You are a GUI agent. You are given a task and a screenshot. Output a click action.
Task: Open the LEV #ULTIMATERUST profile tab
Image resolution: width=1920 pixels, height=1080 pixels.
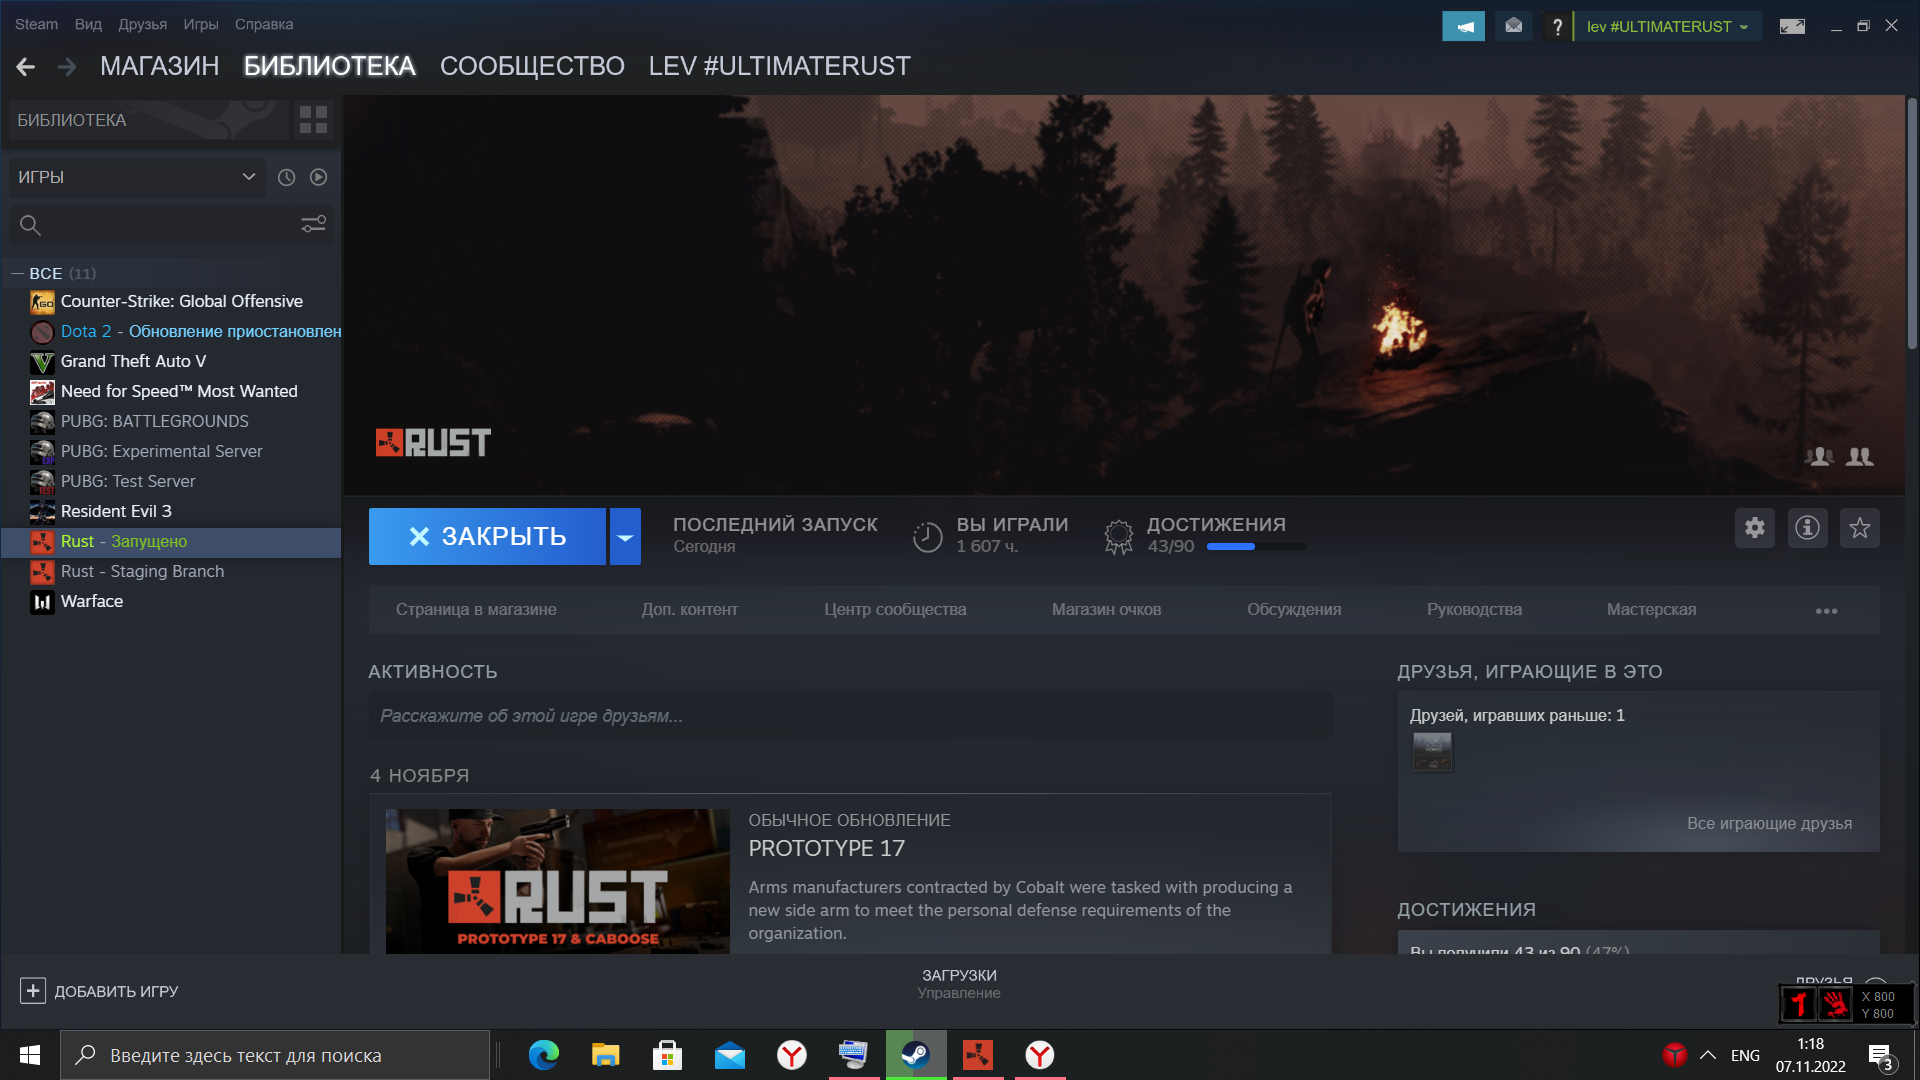click(x=779, y=66)
